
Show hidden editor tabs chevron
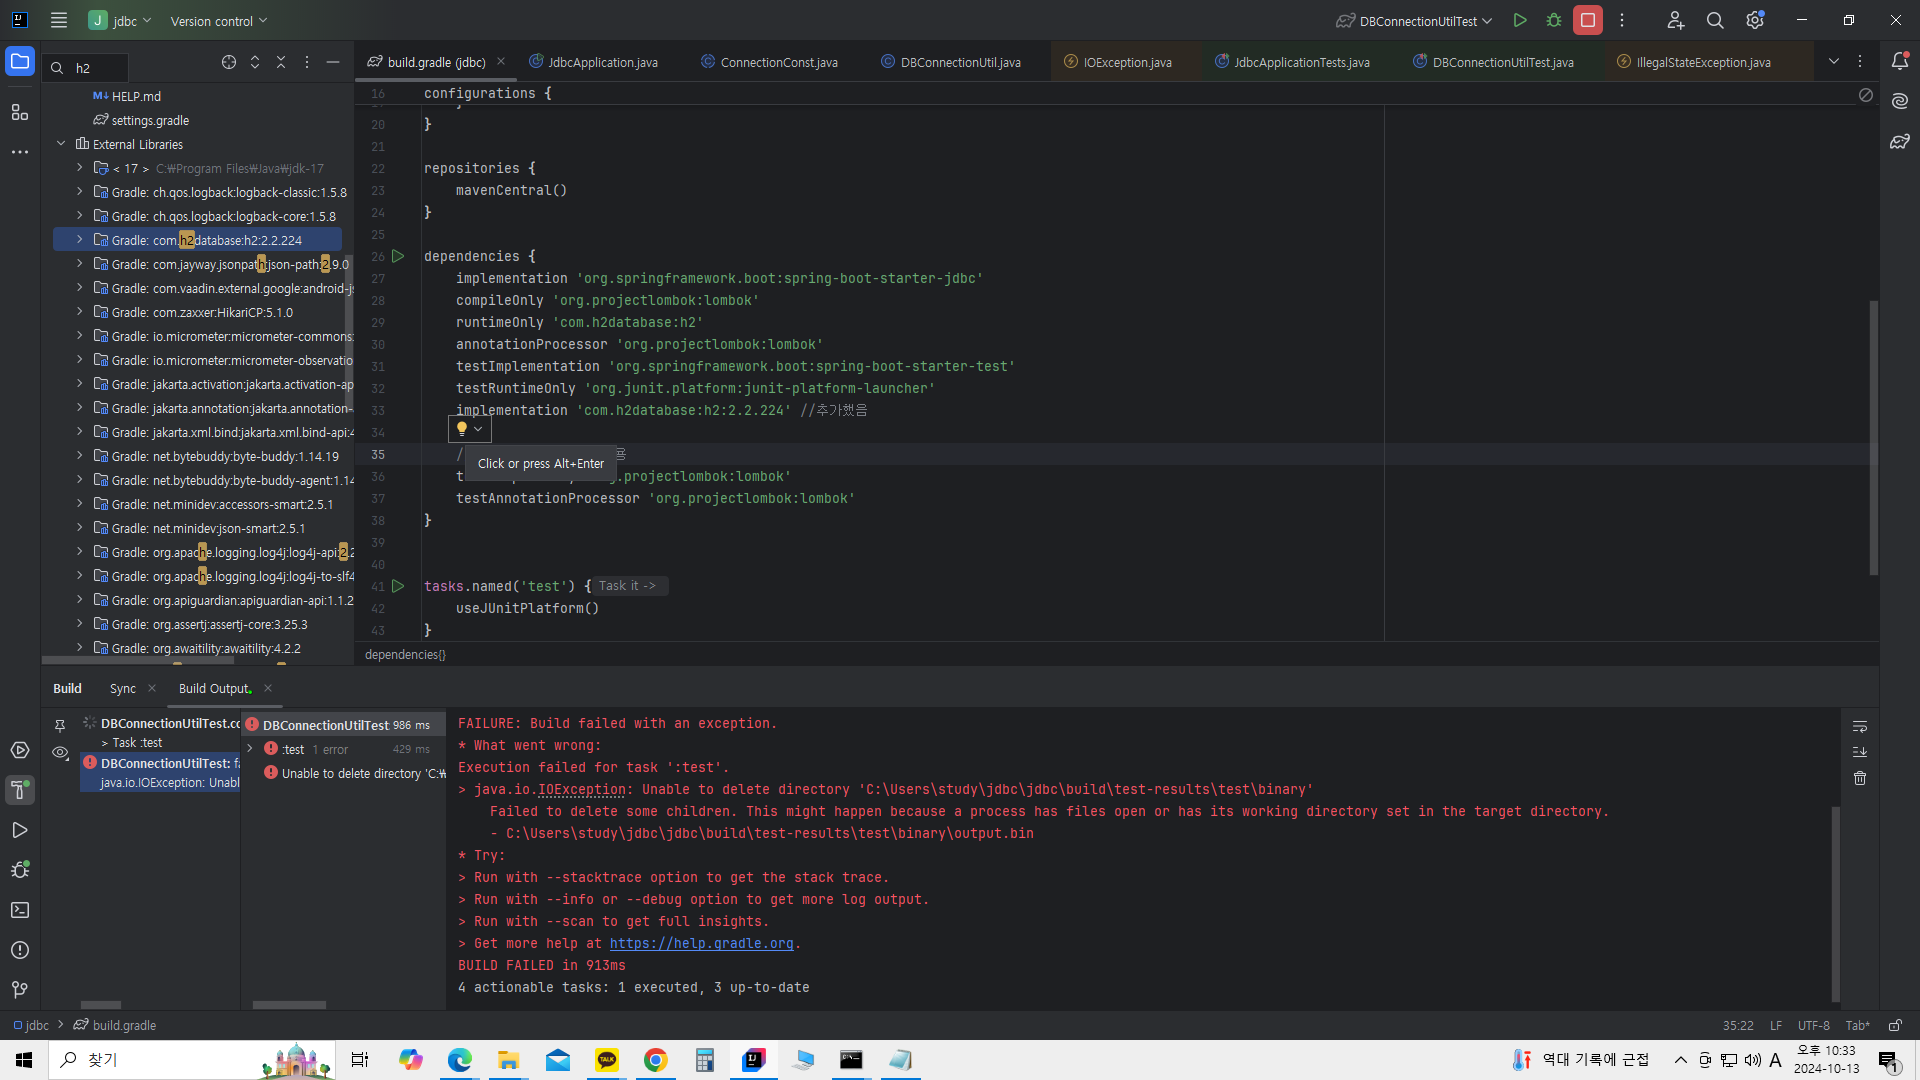point(1834,62)
